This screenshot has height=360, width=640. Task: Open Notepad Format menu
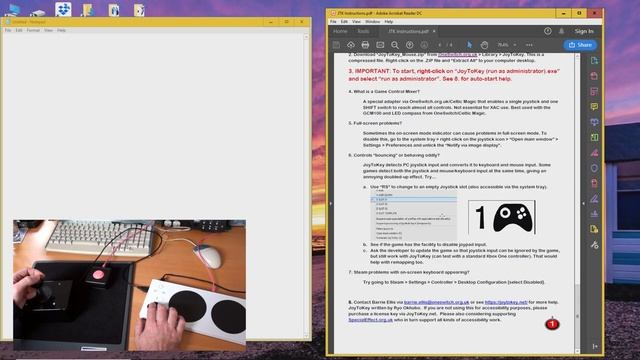click(x=33, y=30)
